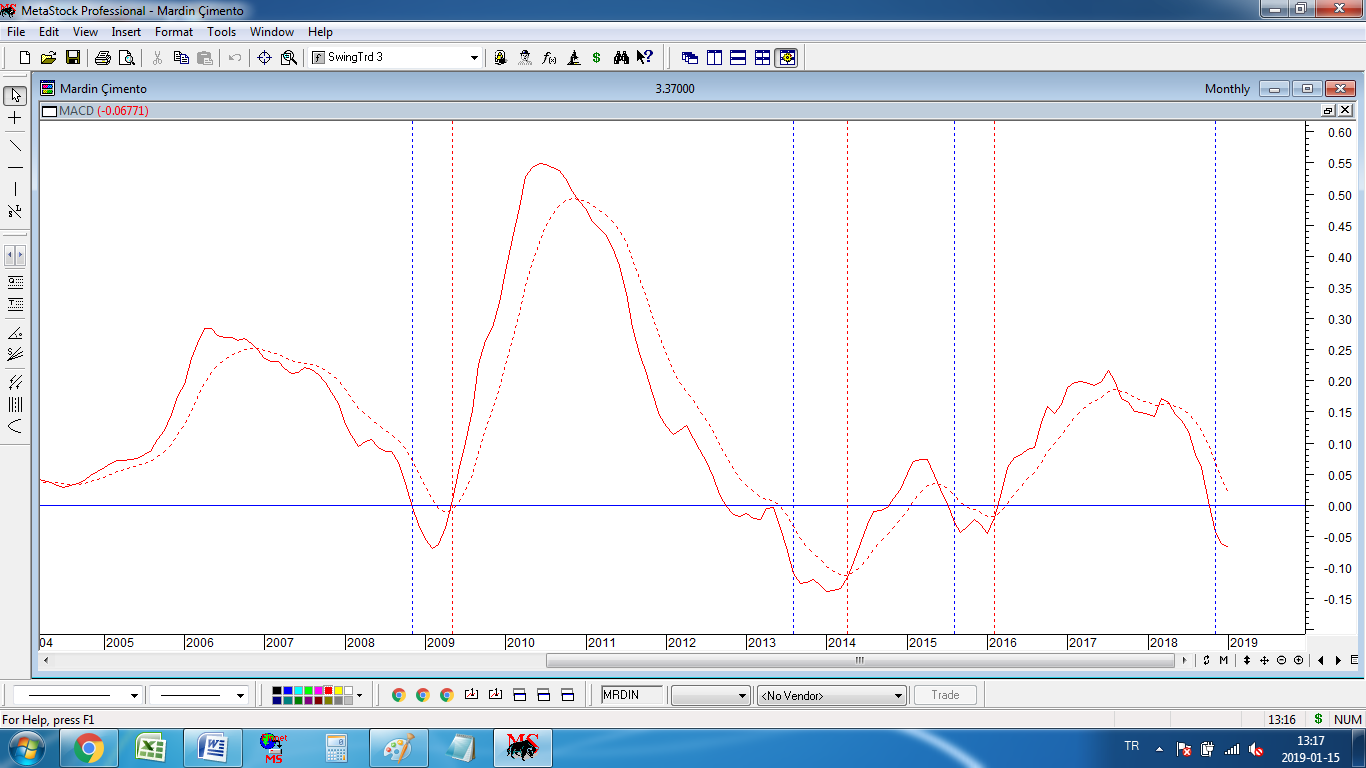The height and width of the screenshot is (768, 1366).
Task: Select the crosshair plus tool in the side toolbar
Action: tap(15, 118)
